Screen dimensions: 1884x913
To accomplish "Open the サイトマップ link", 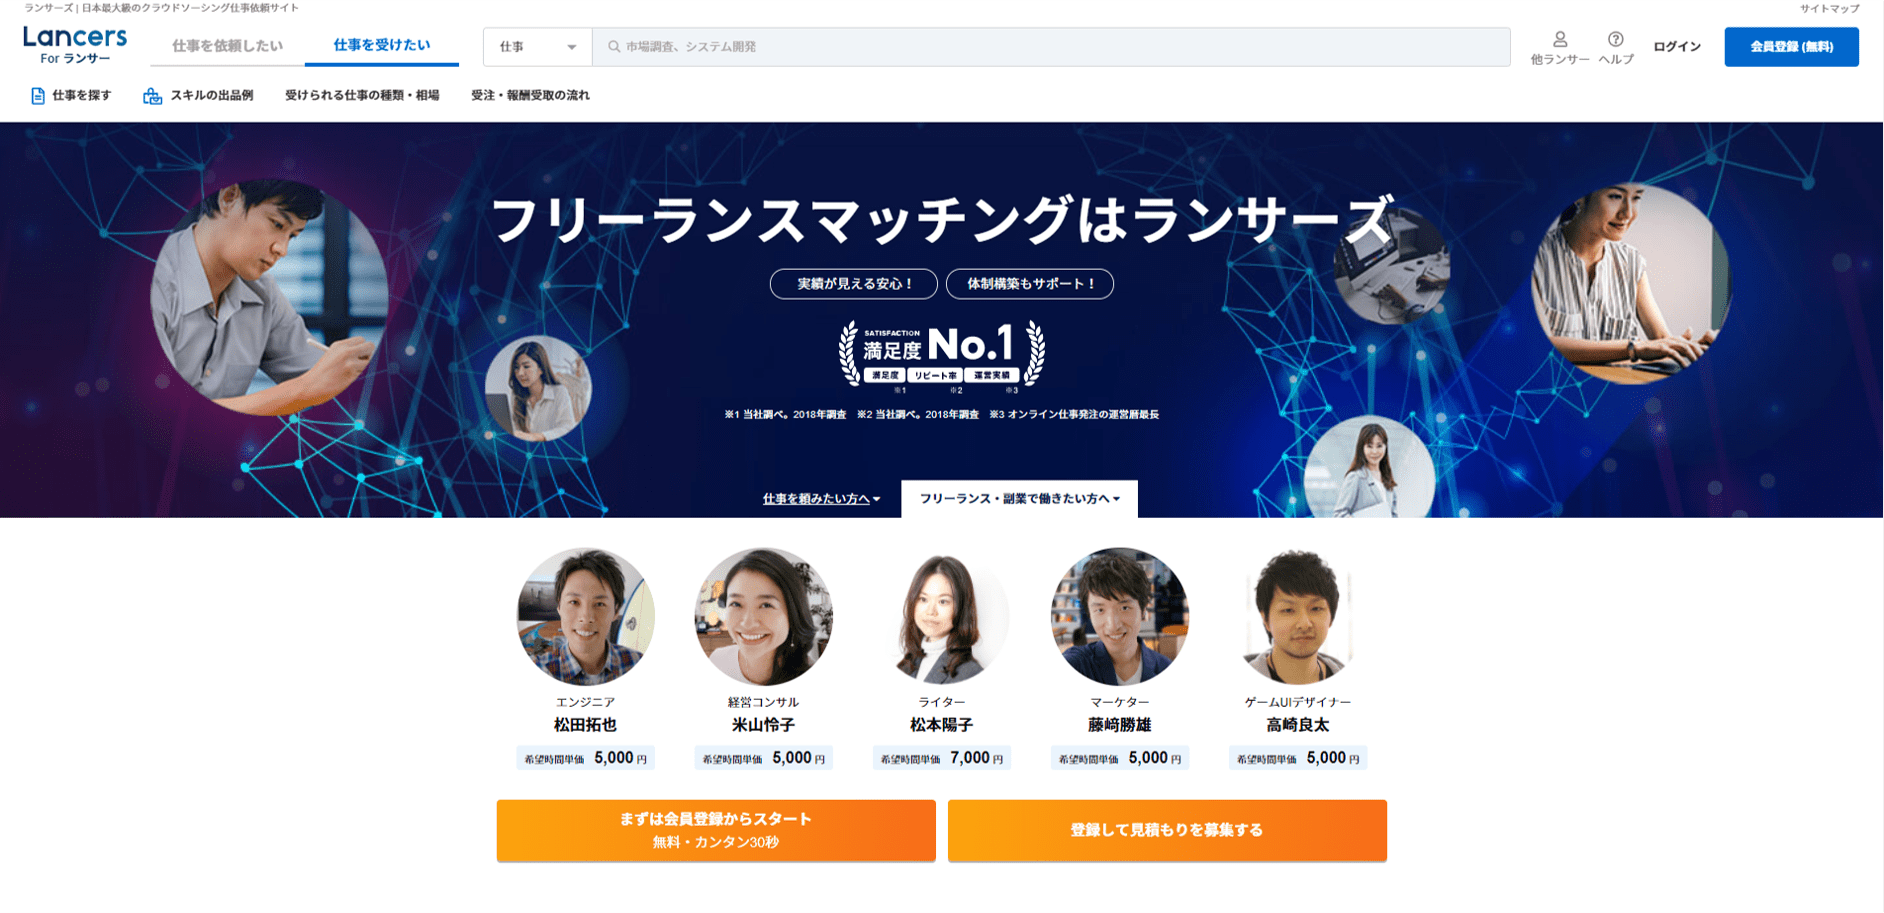I will pos(1830,8).
